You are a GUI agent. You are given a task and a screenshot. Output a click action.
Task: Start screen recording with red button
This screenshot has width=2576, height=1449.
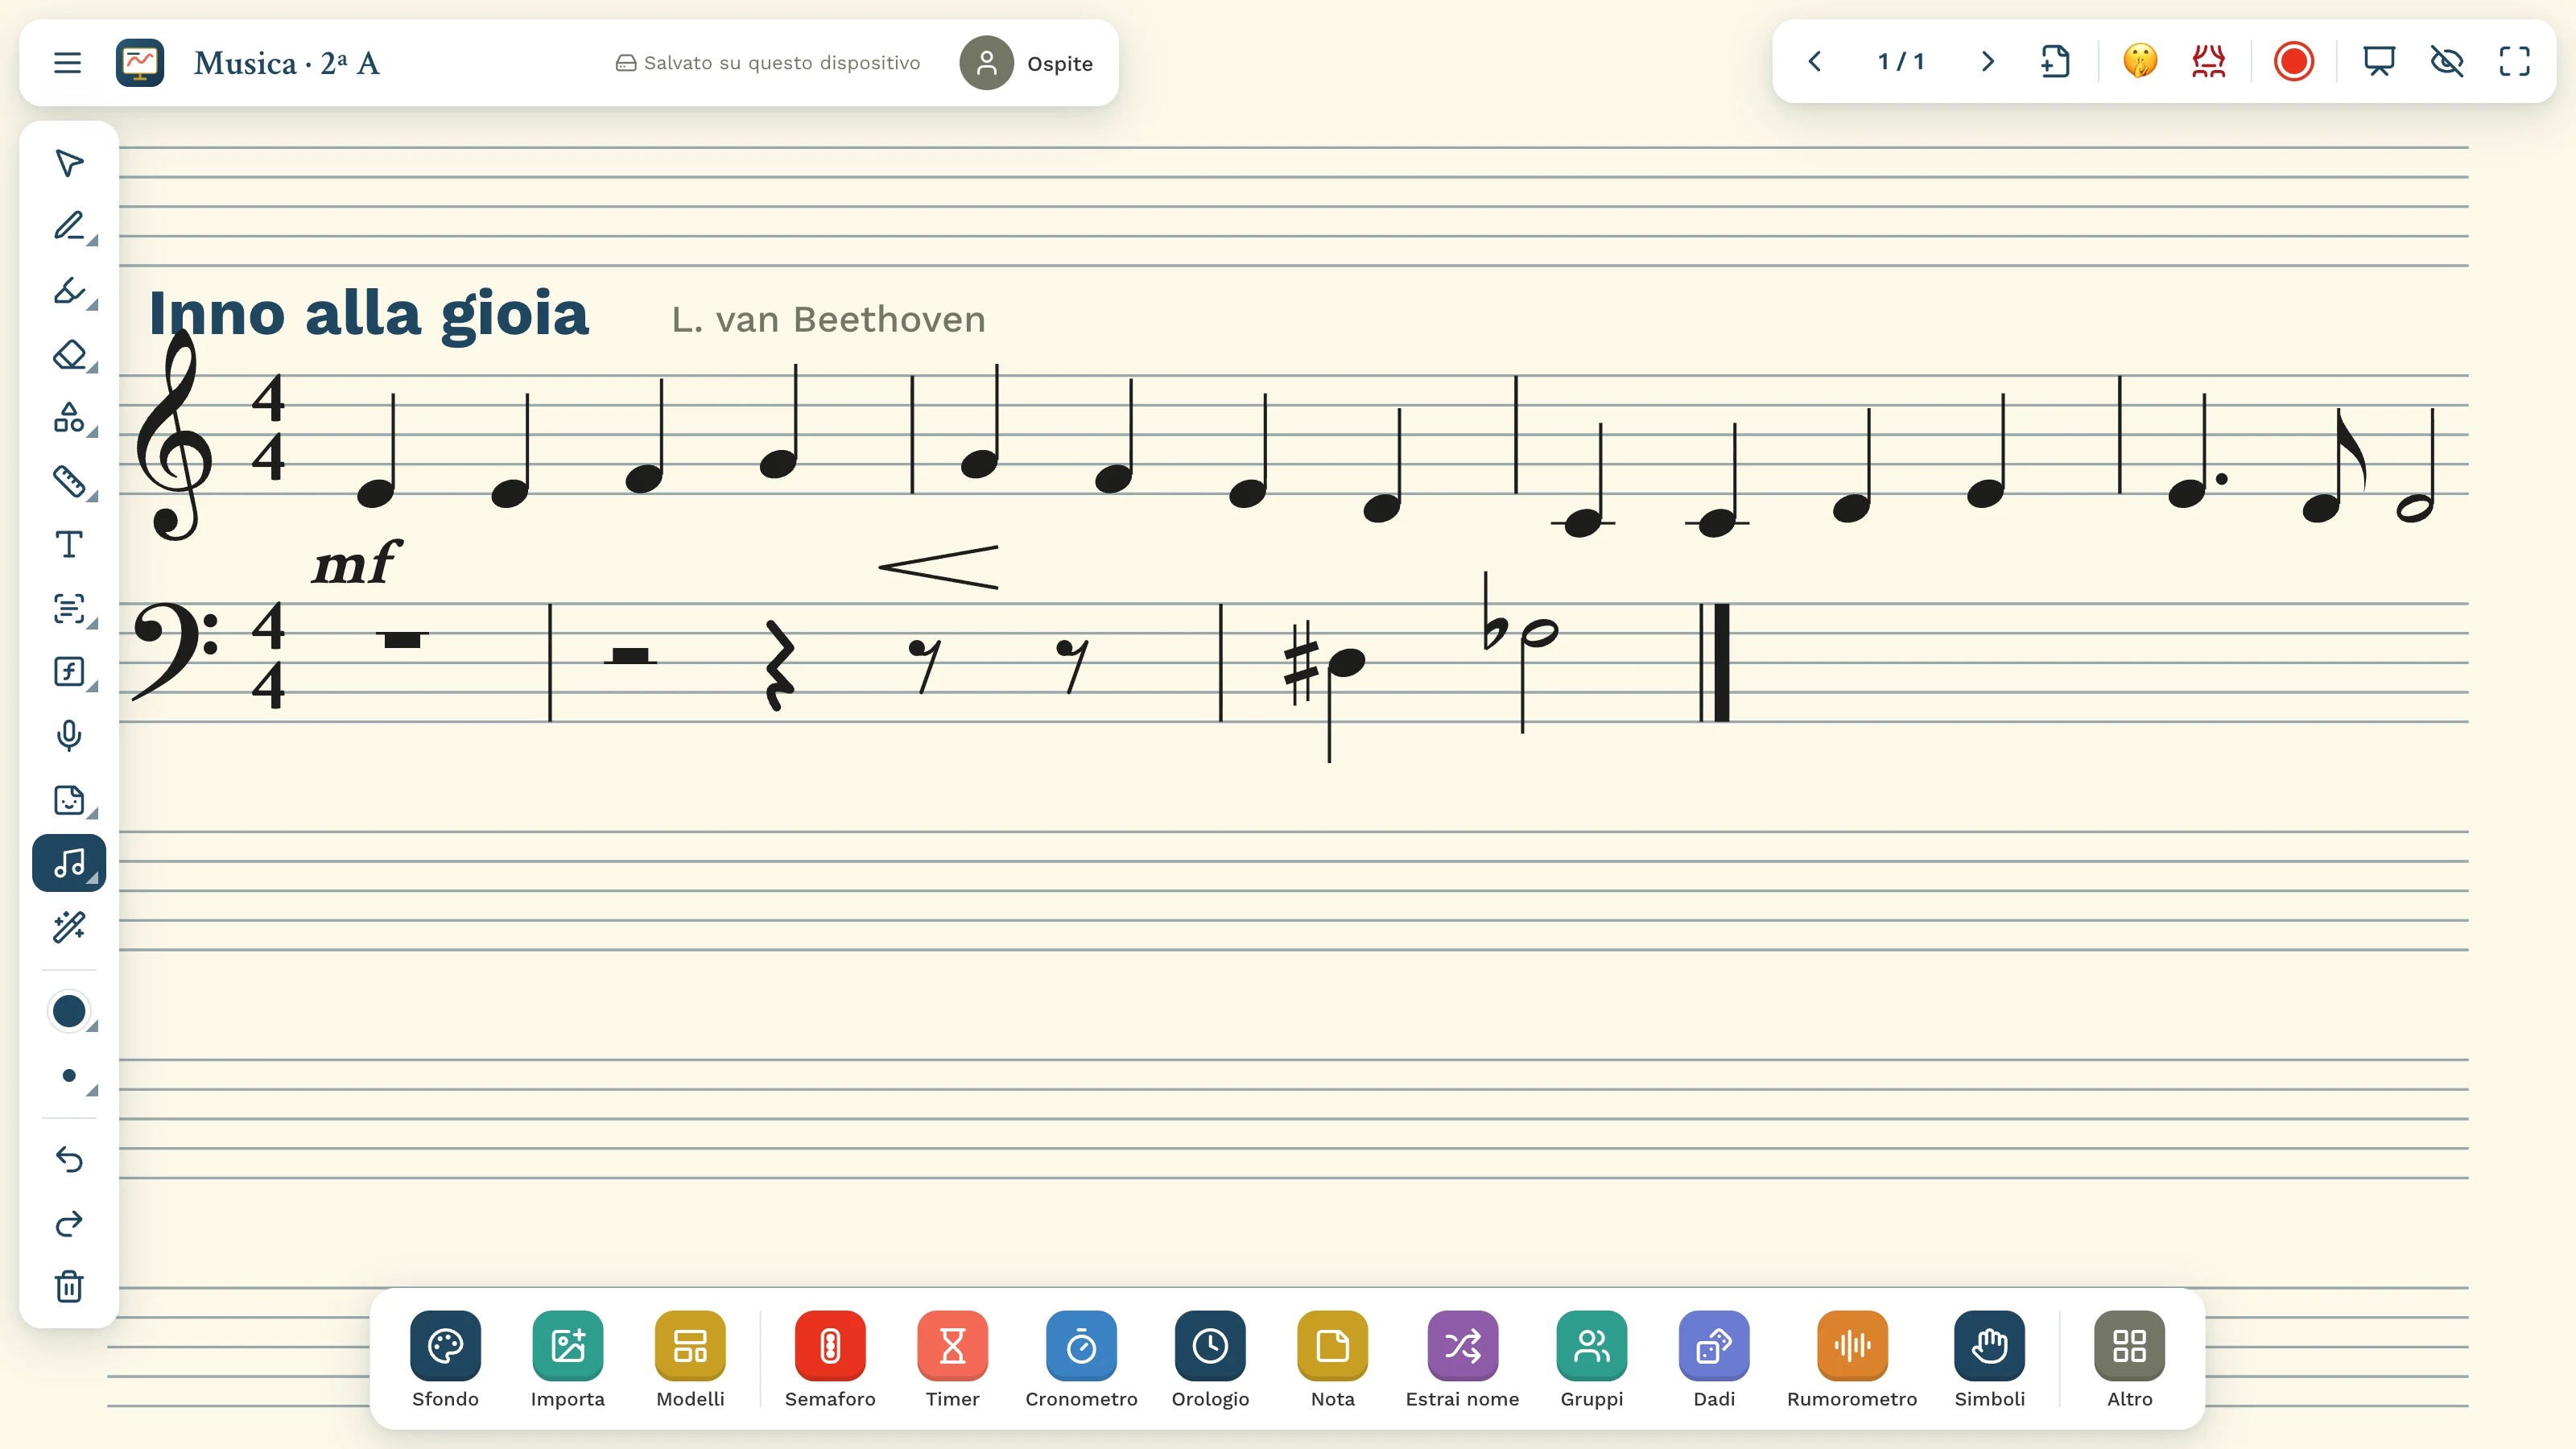coord(2293,62)
